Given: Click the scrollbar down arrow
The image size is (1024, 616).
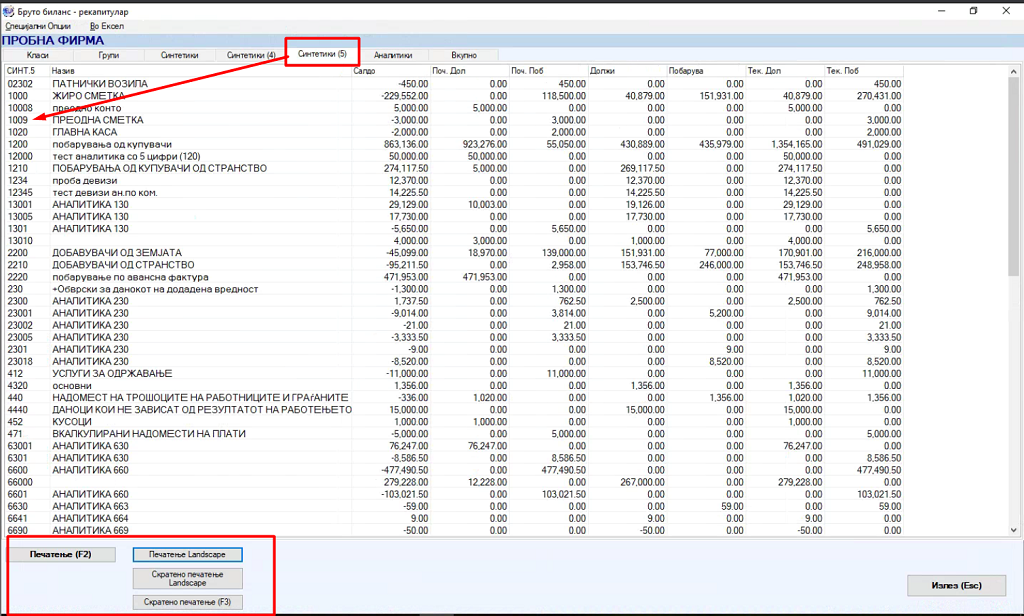Looking at the screenshot, I should [1014, 530].
